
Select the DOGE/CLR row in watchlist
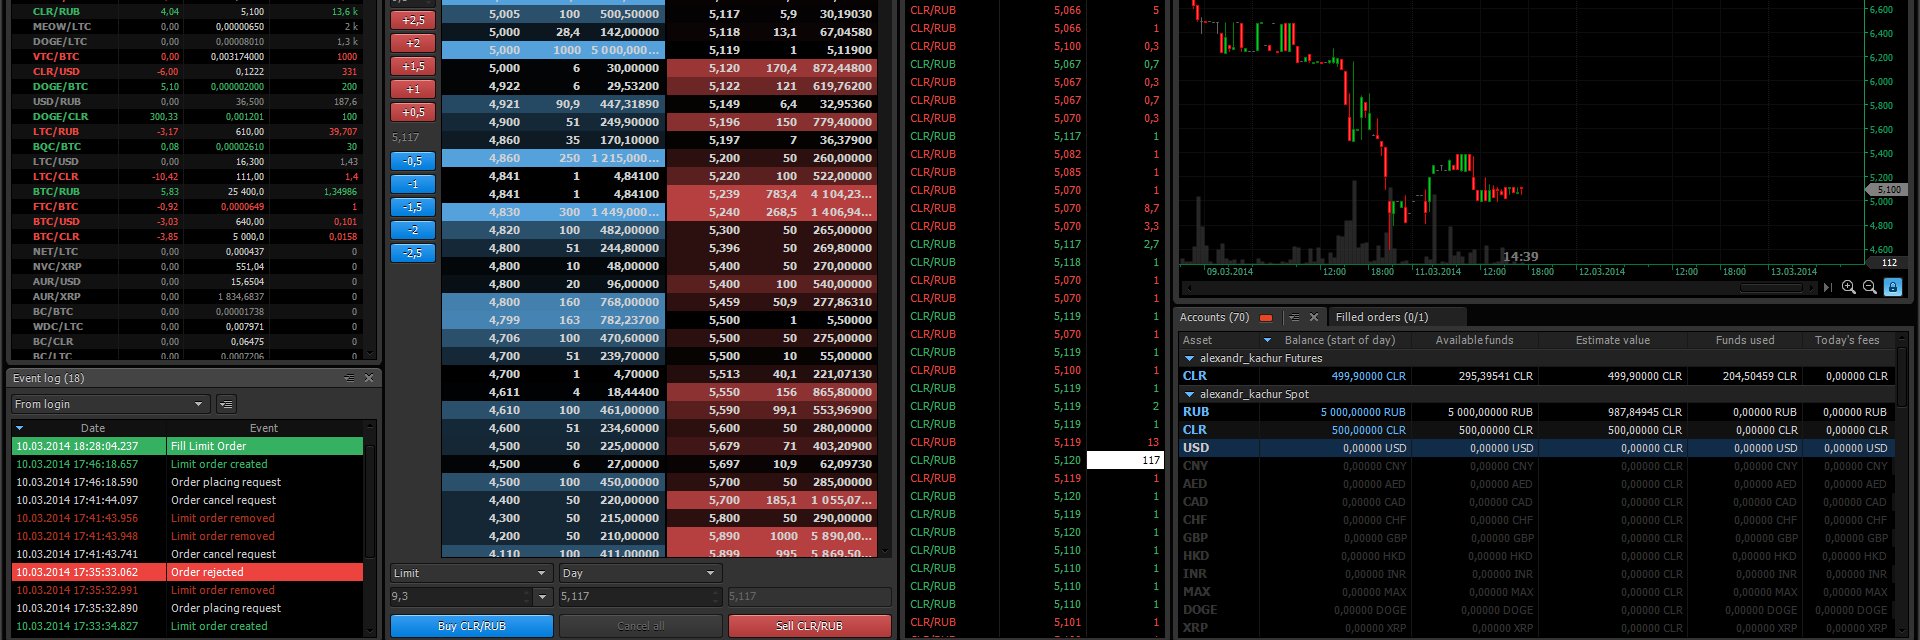pos(186,116)
